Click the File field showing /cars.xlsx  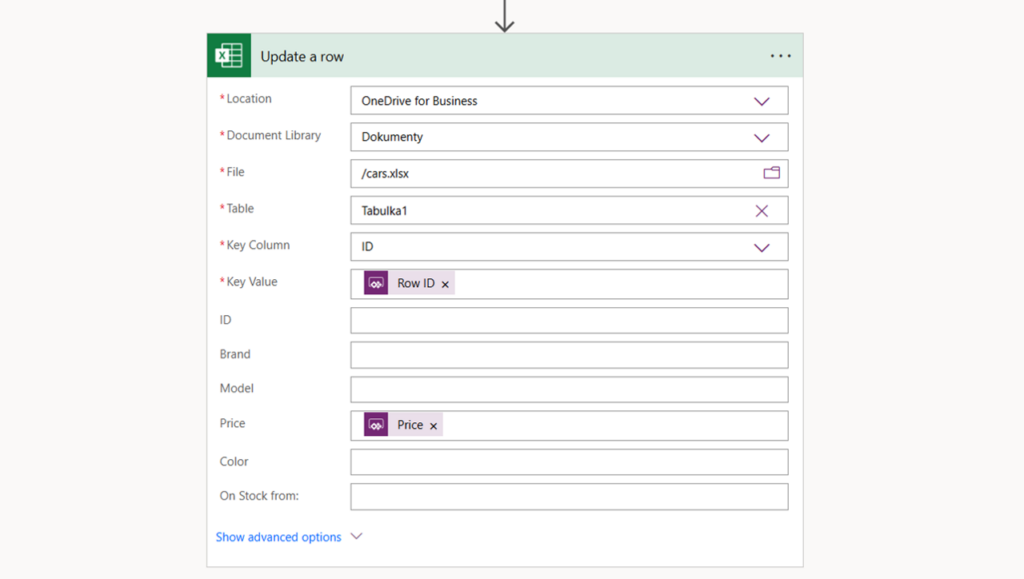(569, 174)
